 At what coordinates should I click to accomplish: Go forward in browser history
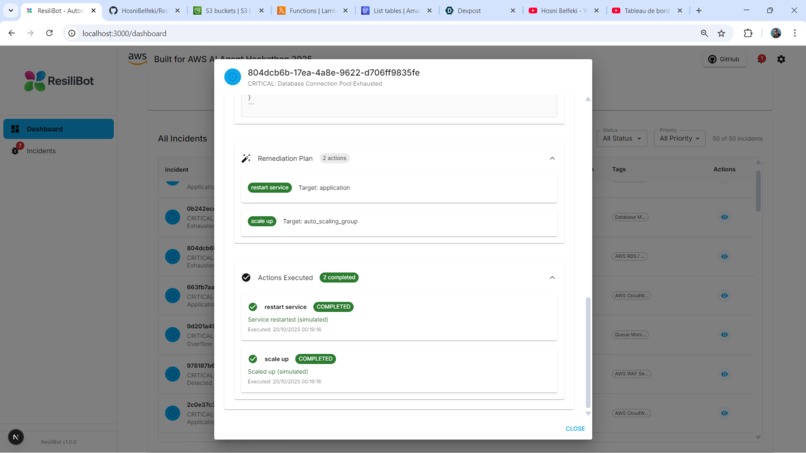(x=30, y=33)
